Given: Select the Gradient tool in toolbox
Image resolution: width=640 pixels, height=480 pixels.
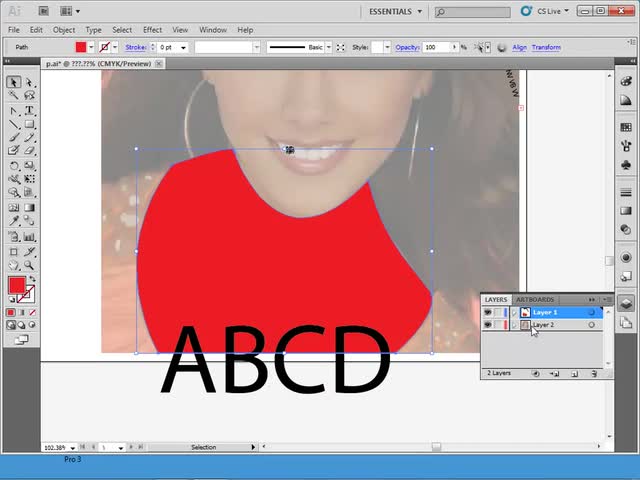Looking at the screenshot, I should tap(29, 207).
